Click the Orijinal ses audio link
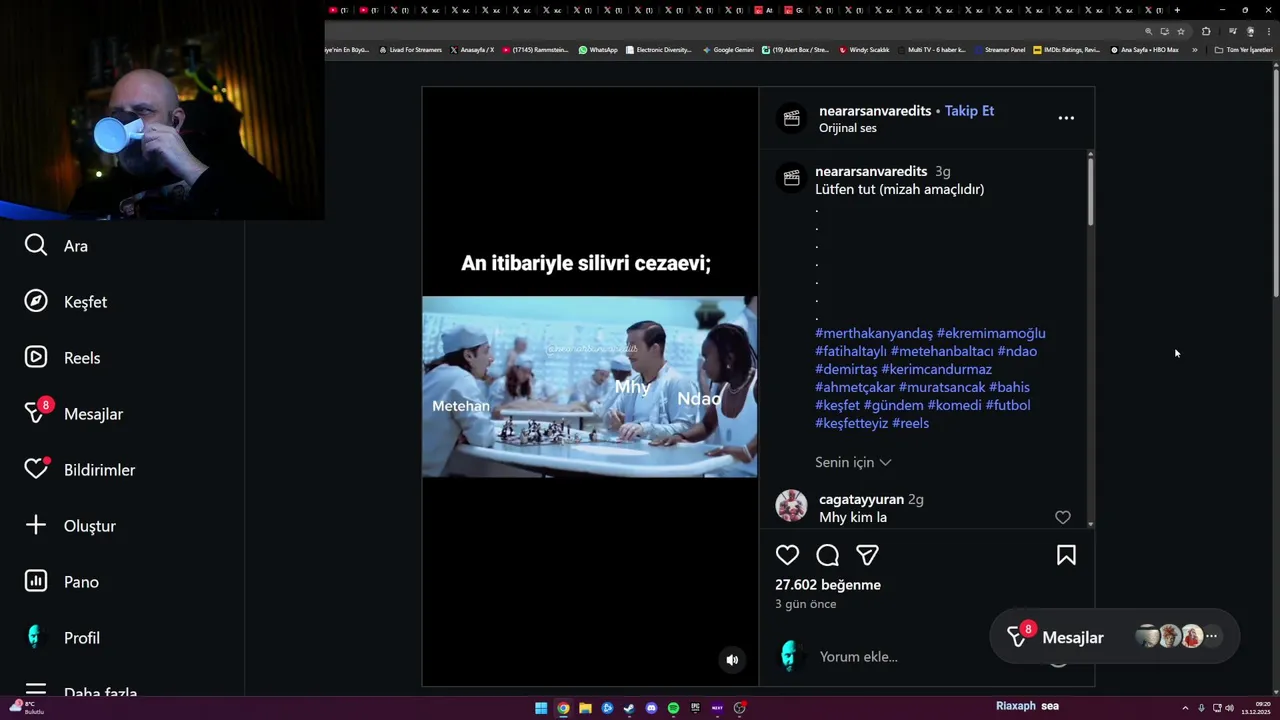The height and width of the screenshot is (720, 1280). point(848,128)
